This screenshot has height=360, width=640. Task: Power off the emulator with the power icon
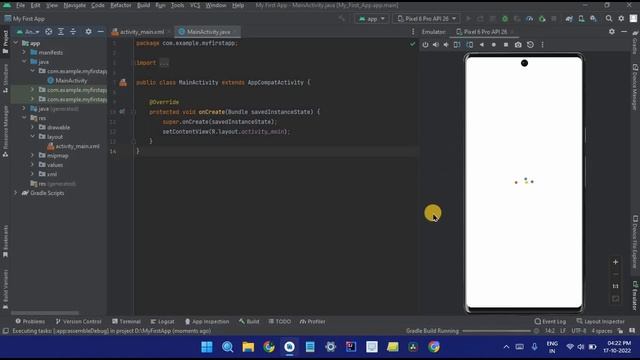(425, 45)
